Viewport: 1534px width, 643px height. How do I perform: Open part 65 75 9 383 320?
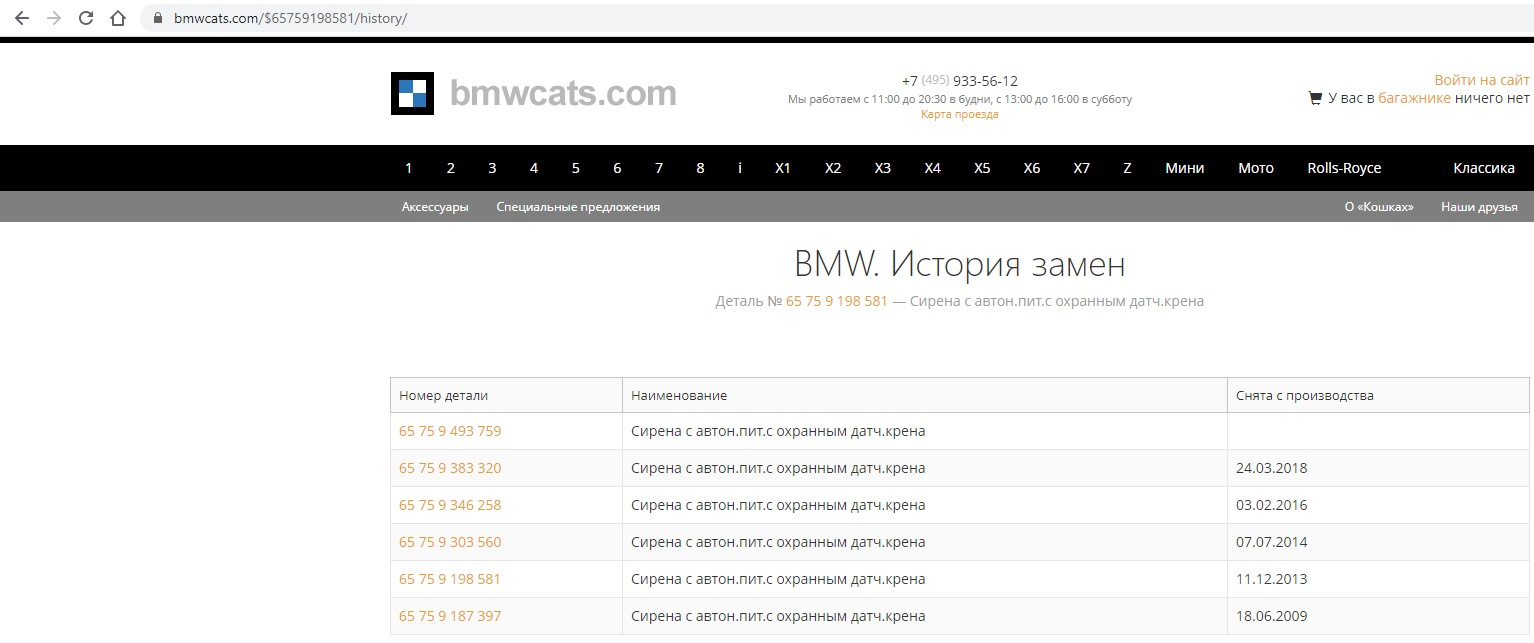pos(450,468)
